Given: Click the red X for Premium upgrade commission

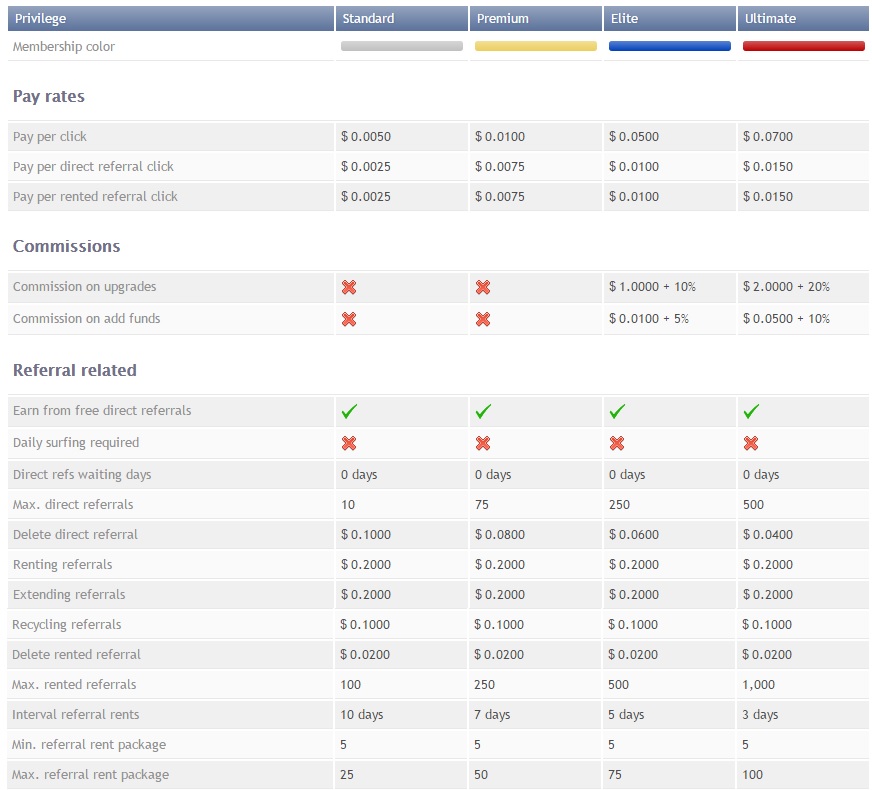Looking at the screenshot, I should [483, 287].
